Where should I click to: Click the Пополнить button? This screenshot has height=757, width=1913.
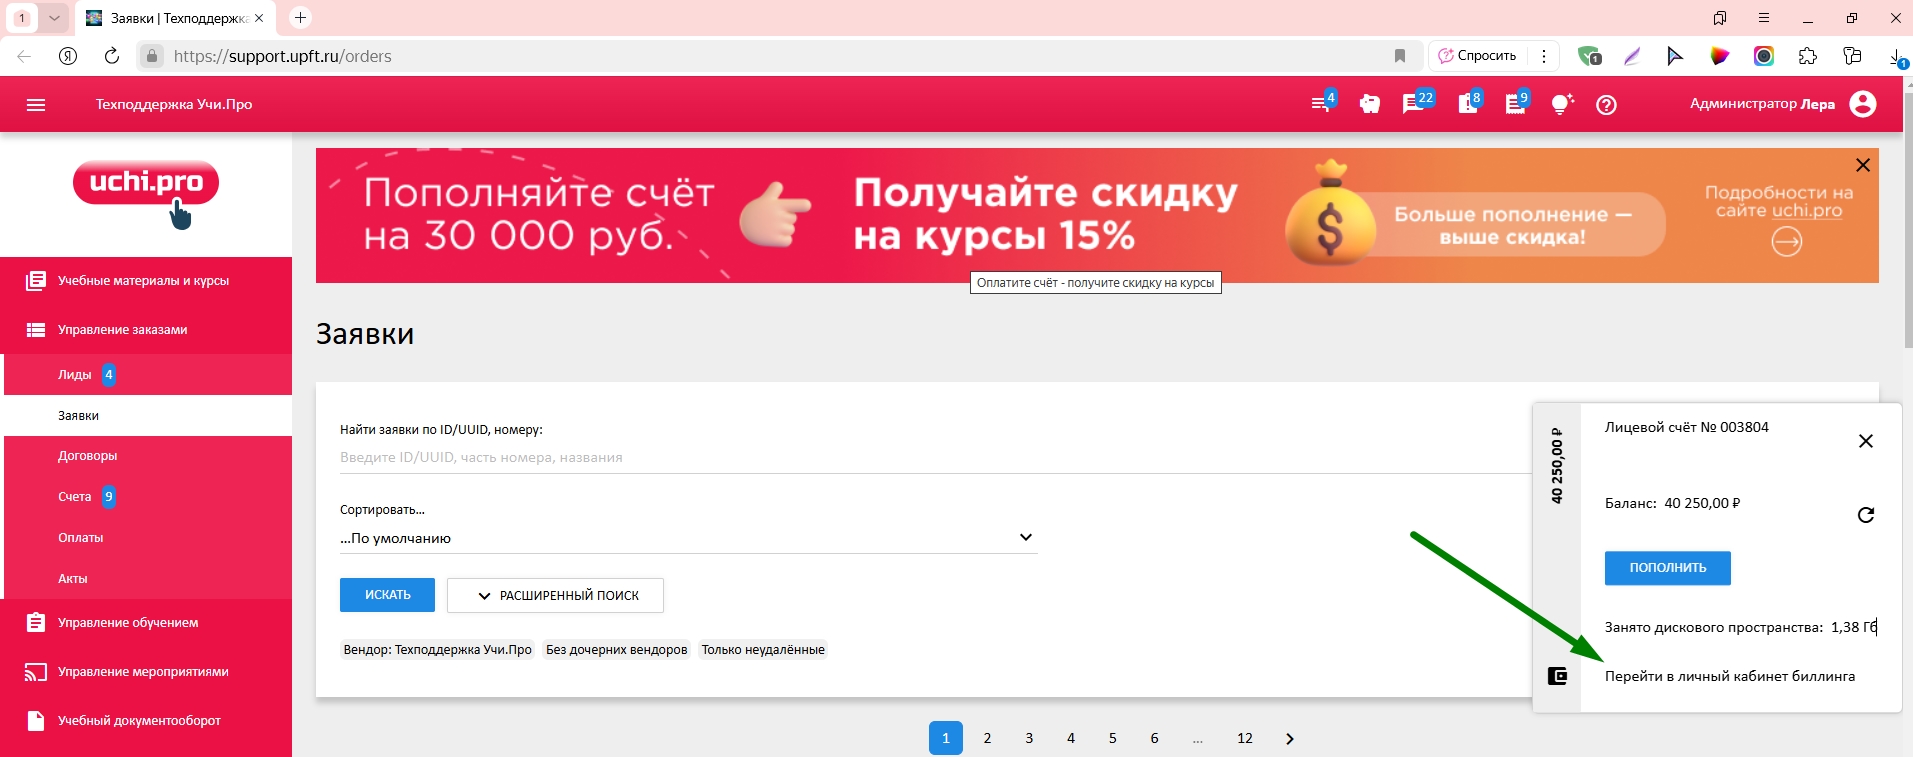point(1667,568)
